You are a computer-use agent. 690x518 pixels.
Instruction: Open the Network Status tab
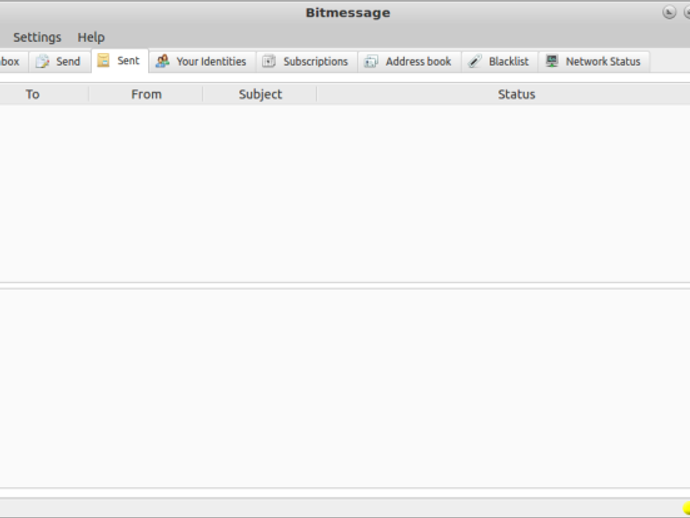pyautogui.click(x=594, y=61)
